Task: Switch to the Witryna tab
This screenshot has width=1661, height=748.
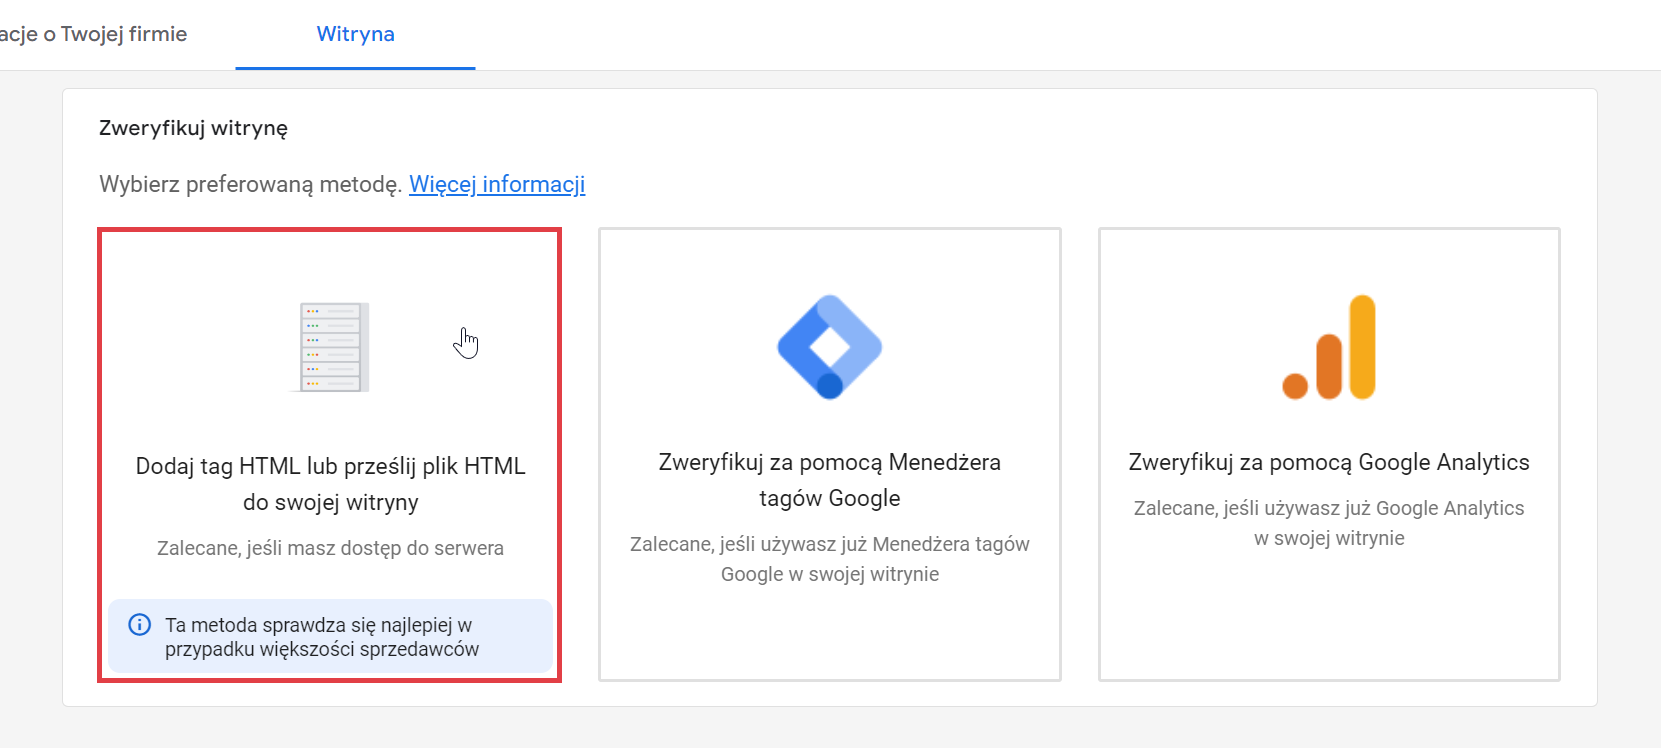Action: pyautogui.click(x=355, y=34)
